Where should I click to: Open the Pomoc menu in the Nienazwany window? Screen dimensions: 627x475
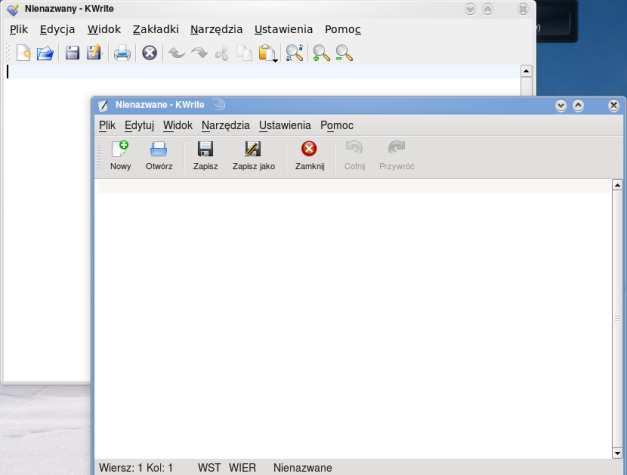coord(343,29)
